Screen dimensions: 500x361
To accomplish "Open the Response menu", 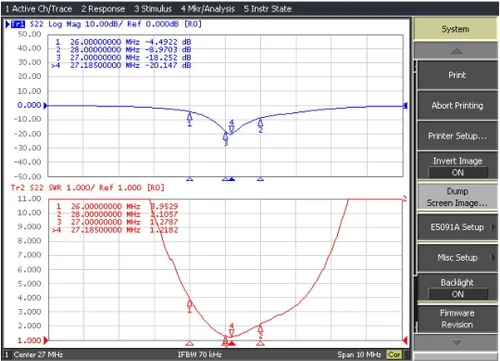I will pos(103,9).
